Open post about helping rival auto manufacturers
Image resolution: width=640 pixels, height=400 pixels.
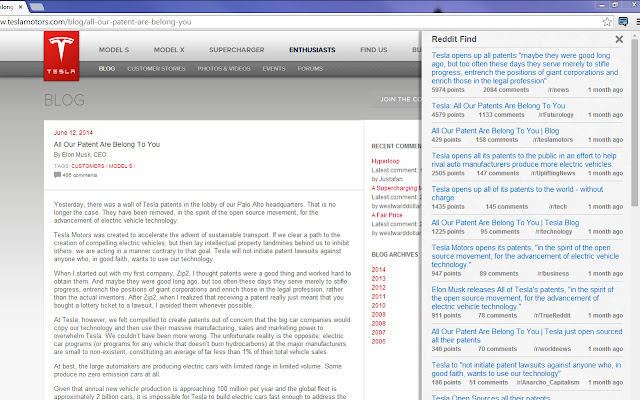point(524,160)
